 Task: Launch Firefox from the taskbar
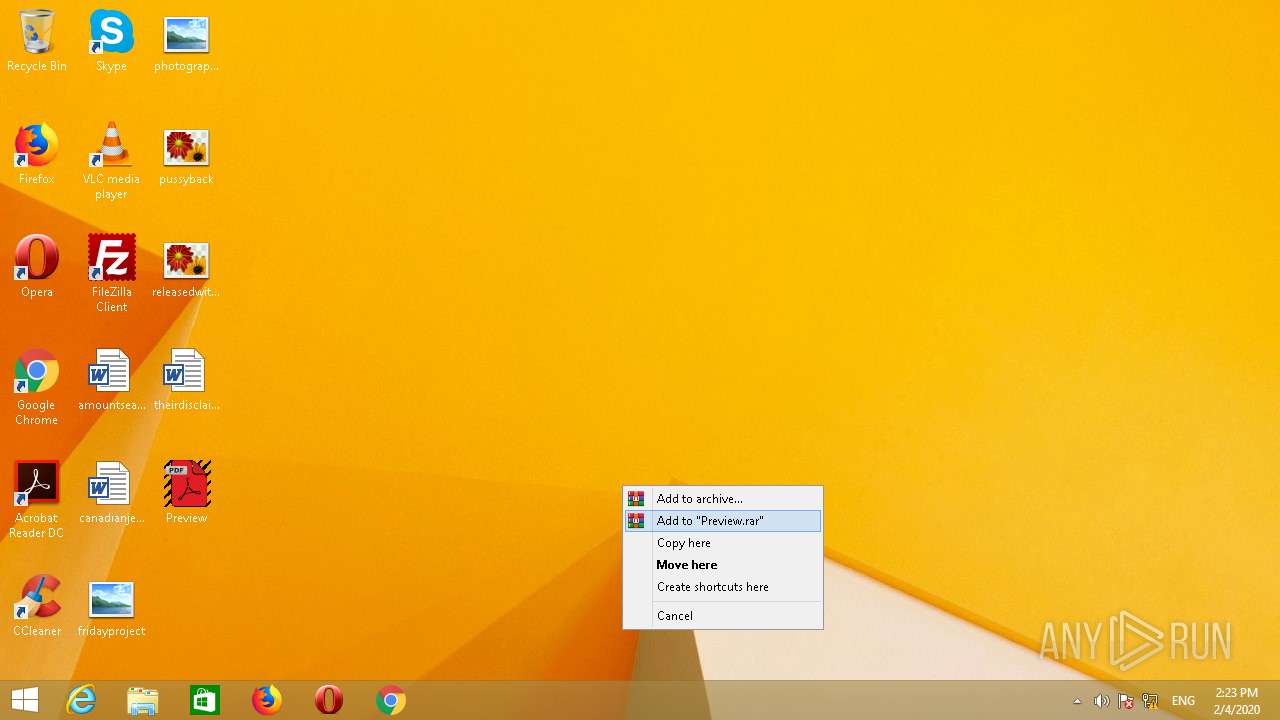[267, 700]
